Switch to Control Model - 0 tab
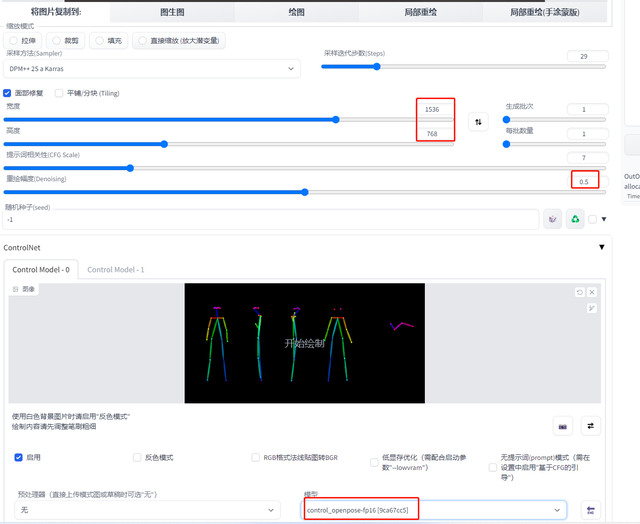Image resolution: width=640 pixels, height=524 pixels. (x=41, y=270)
